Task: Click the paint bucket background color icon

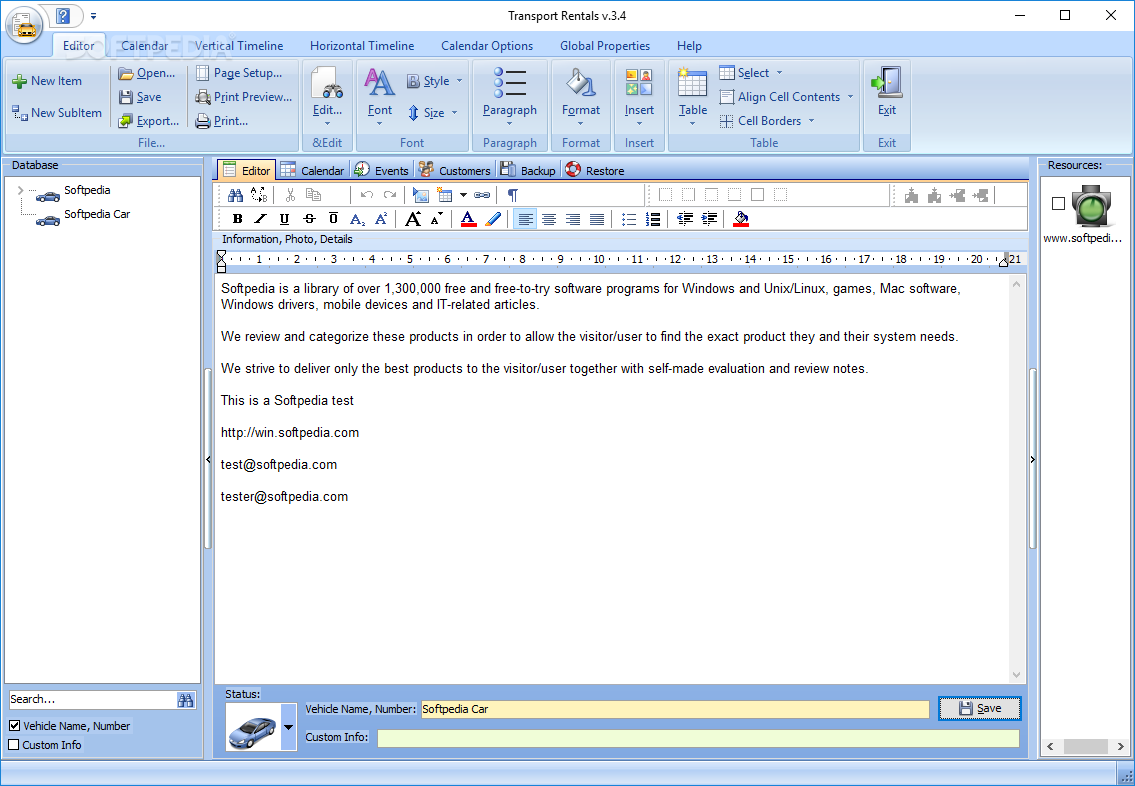Action: coord(741,219)
